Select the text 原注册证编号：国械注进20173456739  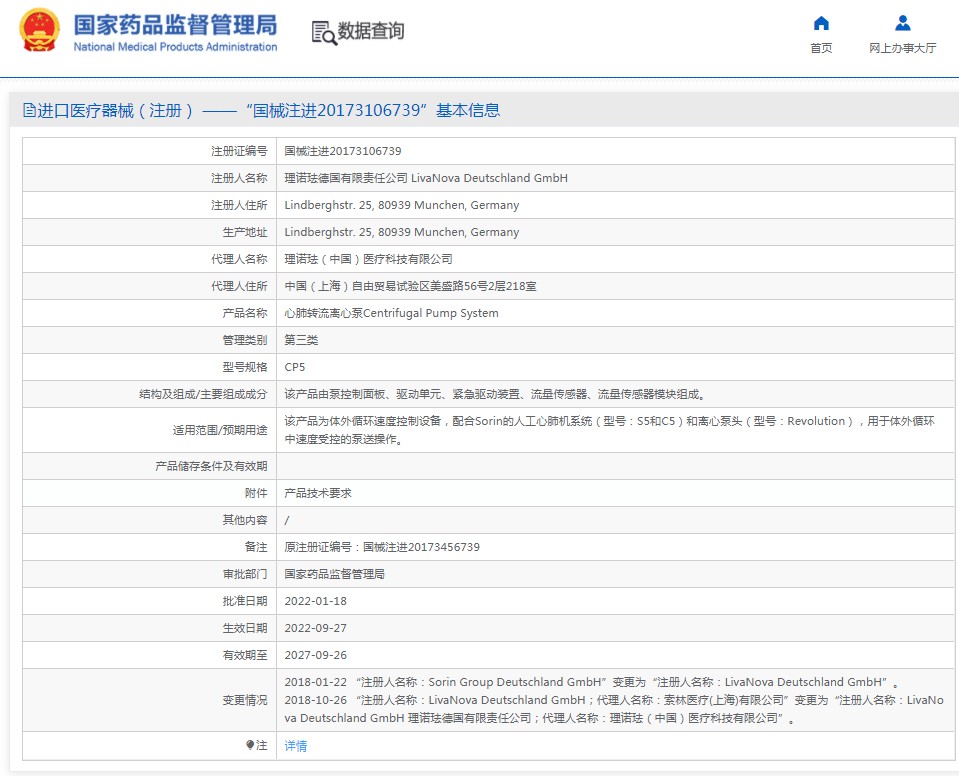click(x=382, y=547)
